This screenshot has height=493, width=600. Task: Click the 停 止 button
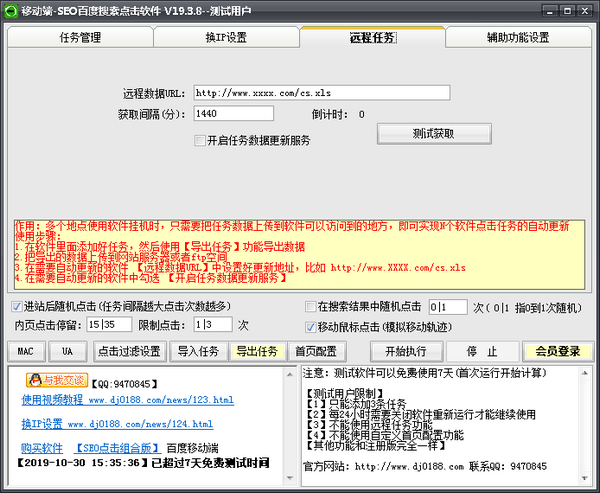coord(483,351)
